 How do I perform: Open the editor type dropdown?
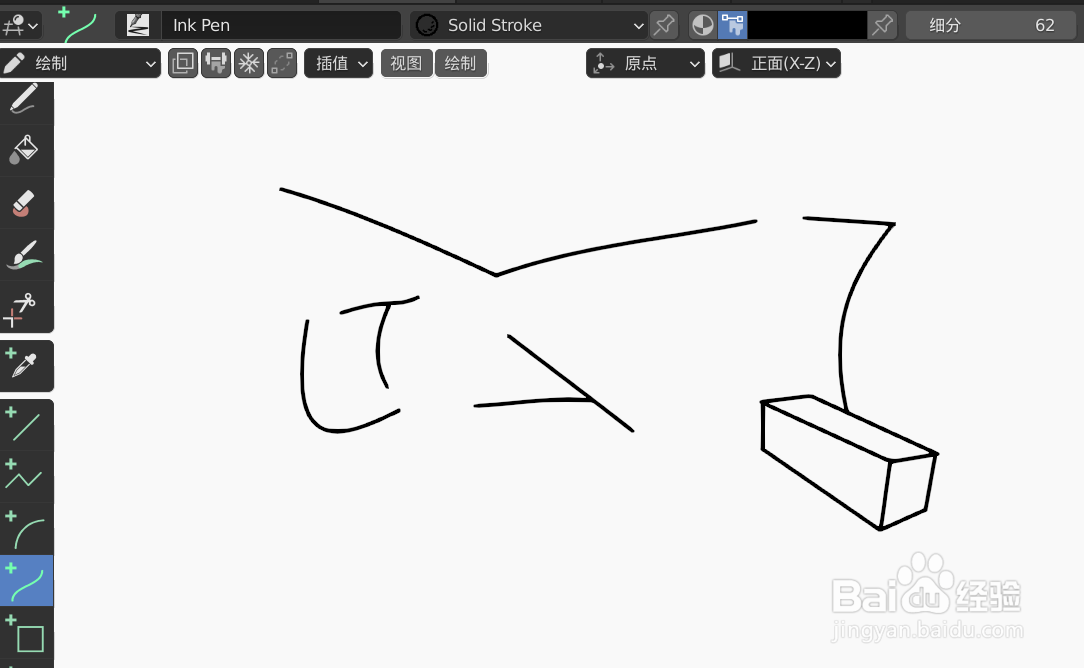coord(21,25)
